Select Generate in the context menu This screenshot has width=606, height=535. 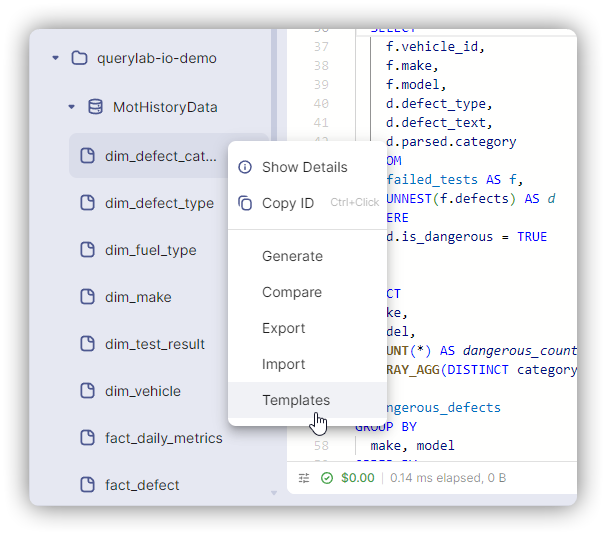point(292,256)
